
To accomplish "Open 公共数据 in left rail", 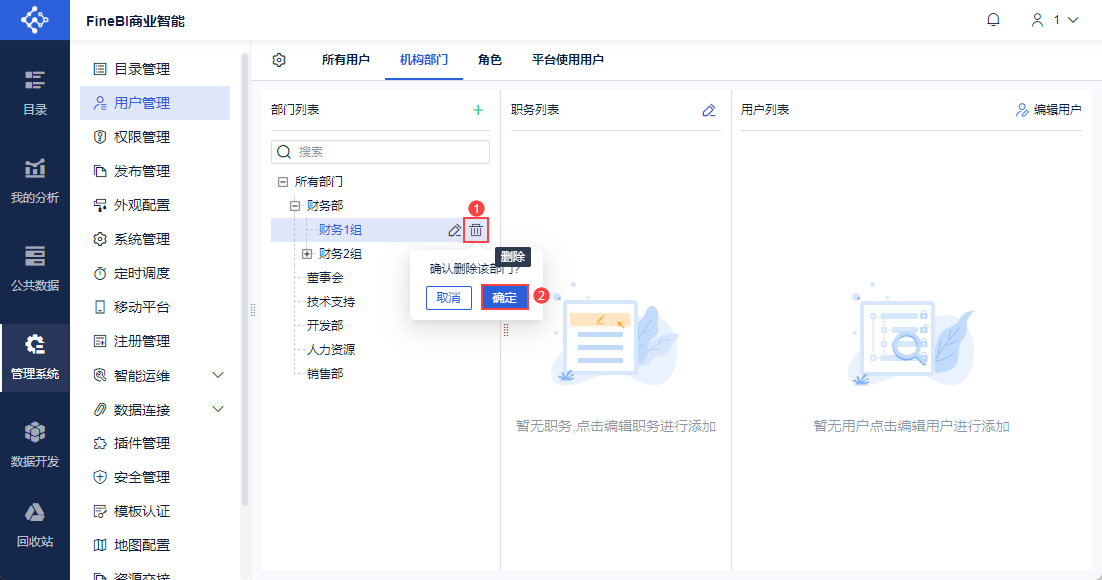I will coord(34,268).
